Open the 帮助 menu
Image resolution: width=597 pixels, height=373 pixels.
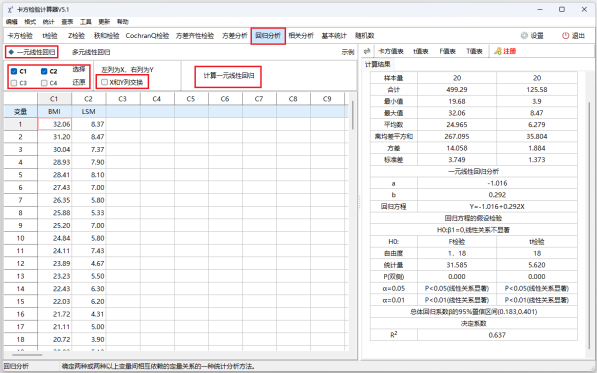coord(123,22)
